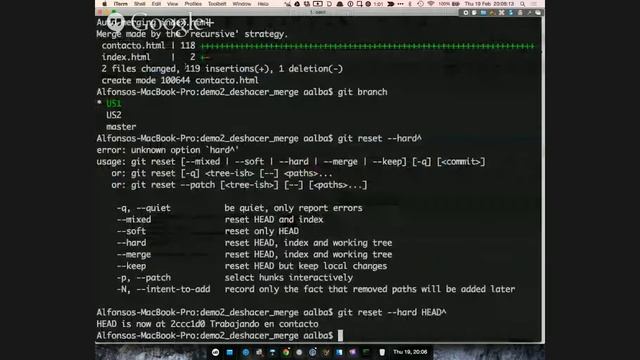The image size is (640, 360).
Task: Open the Notification Center icon
Action: [534, 4]
